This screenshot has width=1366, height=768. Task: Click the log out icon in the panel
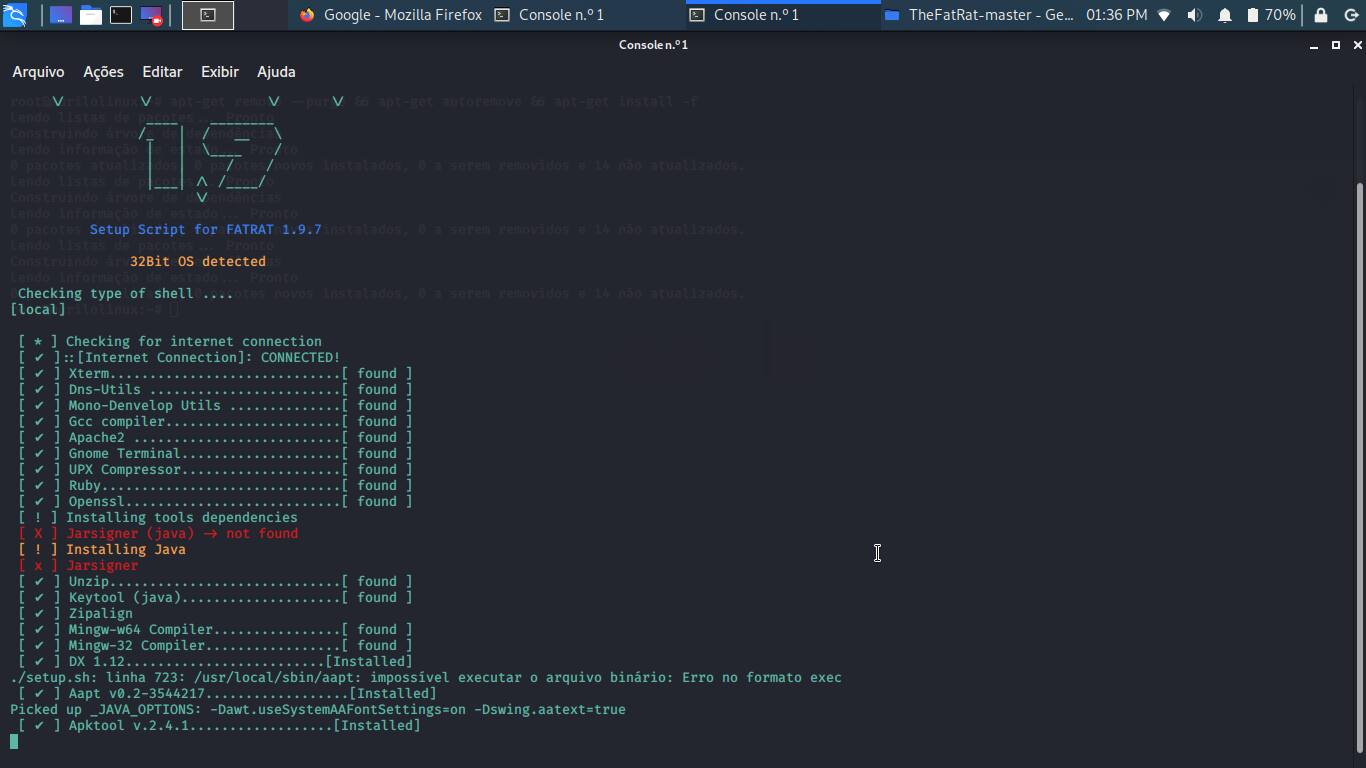pyautogui.click(x=1350, y=15)
